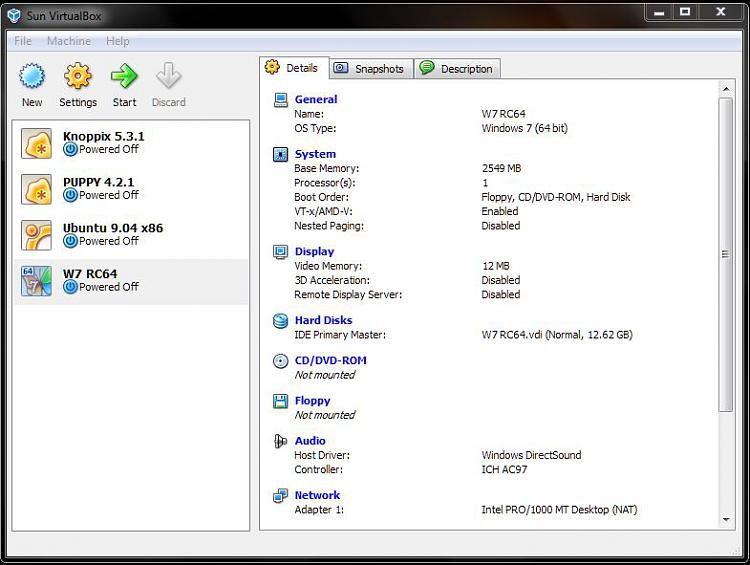Open the File menu
The width and height of the screenshot is (750, 565).
click(23, 41)
